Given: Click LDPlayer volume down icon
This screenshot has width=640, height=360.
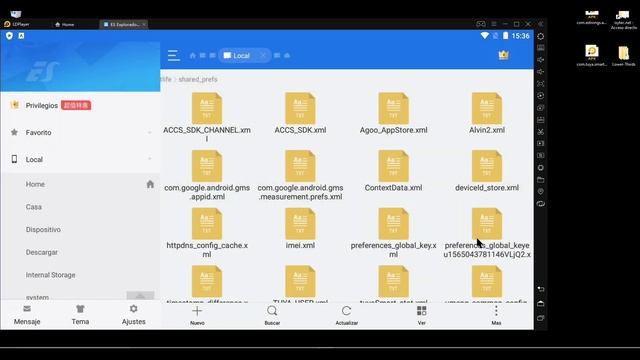Looking at the screenshot, I should [541, 72].
